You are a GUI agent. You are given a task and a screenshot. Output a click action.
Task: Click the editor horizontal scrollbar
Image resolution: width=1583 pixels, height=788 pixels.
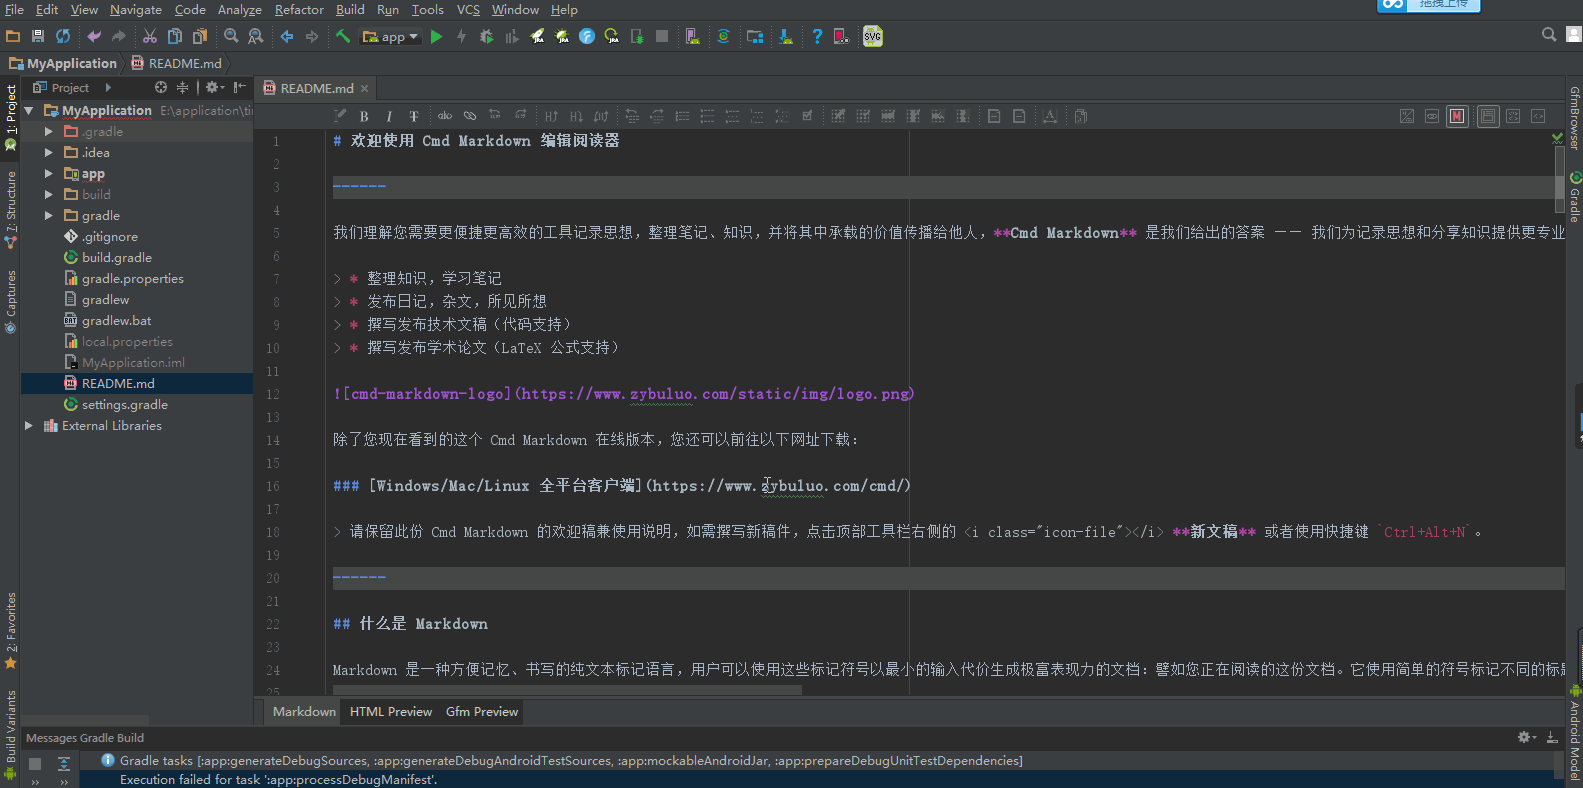(x=567, y=690)
